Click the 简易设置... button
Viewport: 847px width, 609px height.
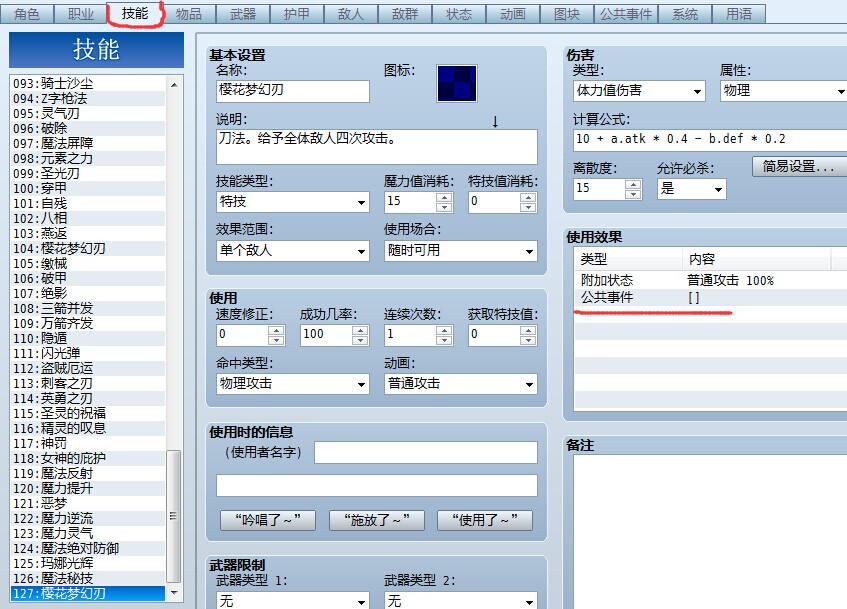(799, 166)
